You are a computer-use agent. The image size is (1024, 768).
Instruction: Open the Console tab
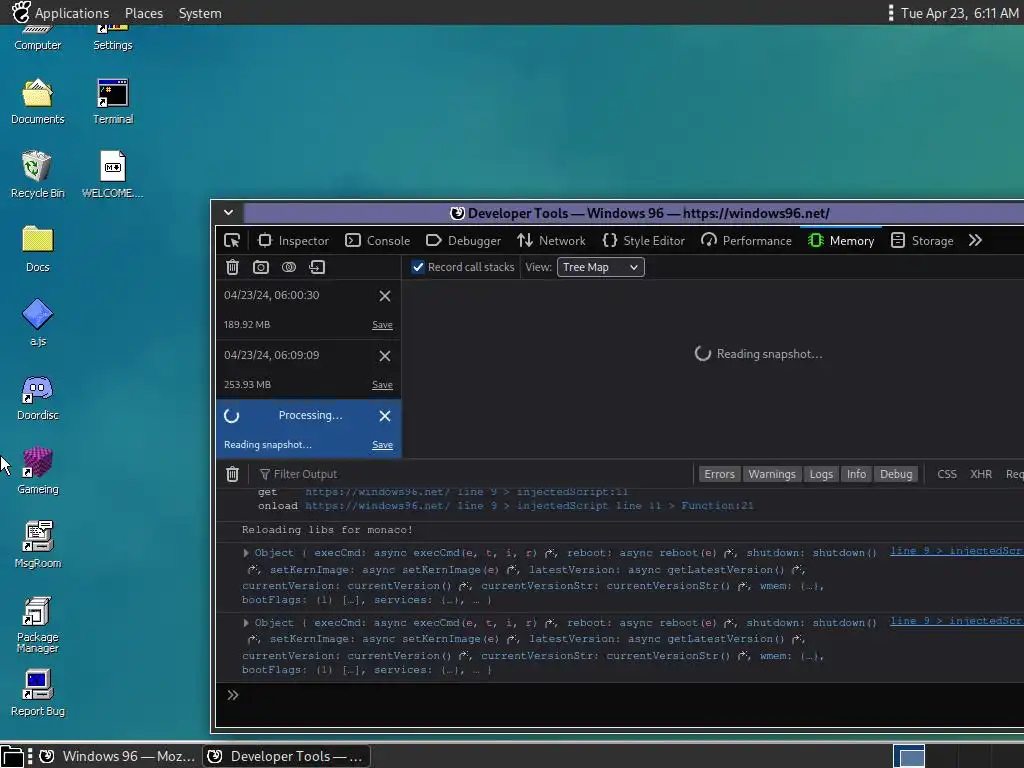pyautogui.click(x=377, y=241)
